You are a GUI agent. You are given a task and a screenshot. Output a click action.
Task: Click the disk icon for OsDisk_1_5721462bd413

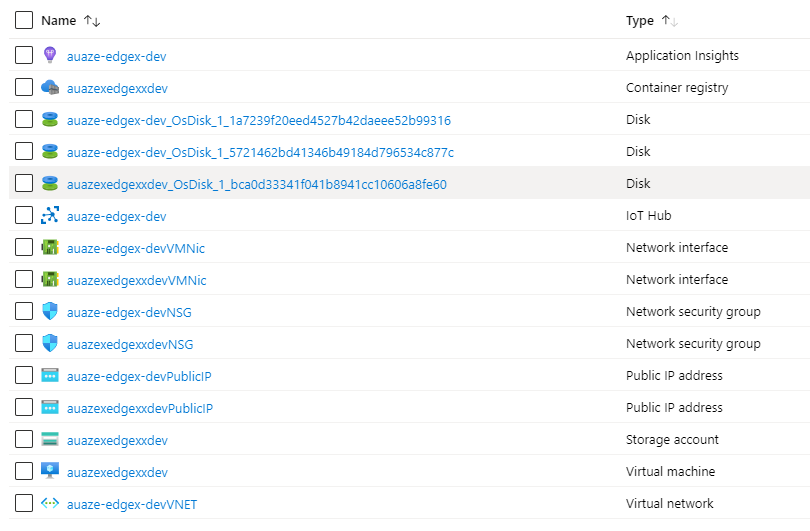pos(50,151)
